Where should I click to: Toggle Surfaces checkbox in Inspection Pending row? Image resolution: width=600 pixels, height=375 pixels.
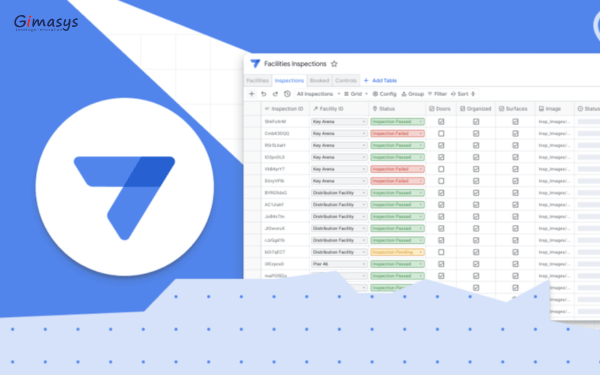point(515,252)
